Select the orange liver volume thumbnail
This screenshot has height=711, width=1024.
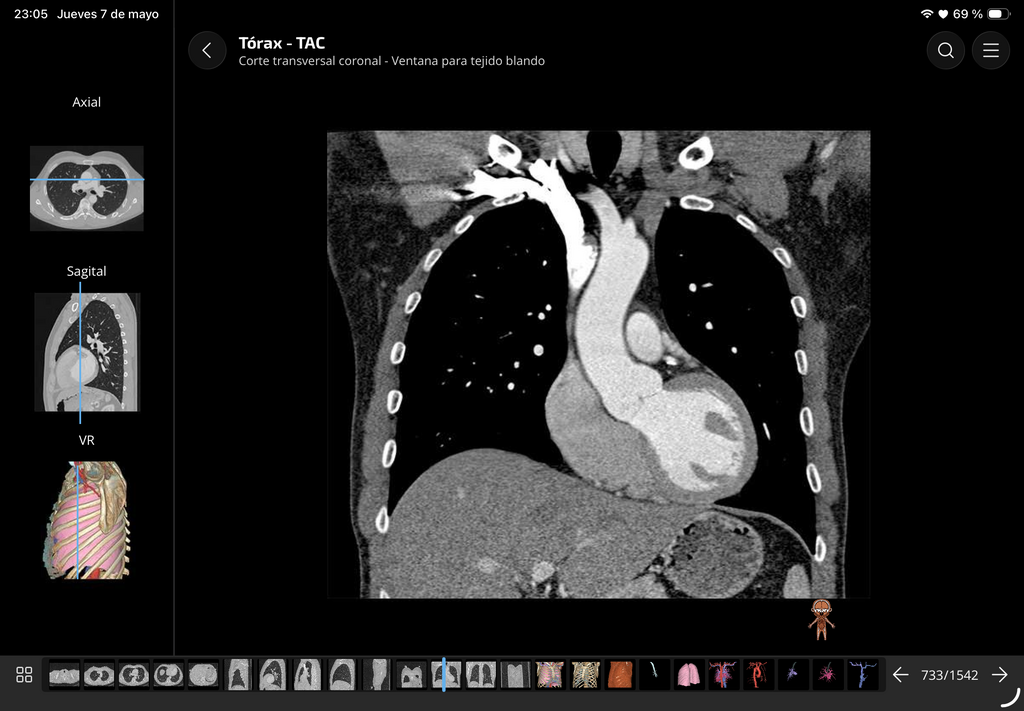point(620,674)
